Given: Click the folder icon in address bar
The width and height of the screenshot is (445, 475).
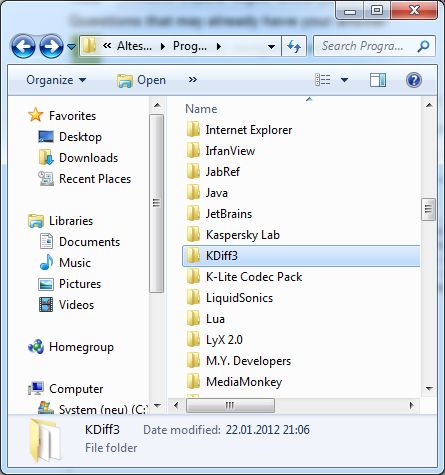Looking at the screenshot, I should click(89, 46).
